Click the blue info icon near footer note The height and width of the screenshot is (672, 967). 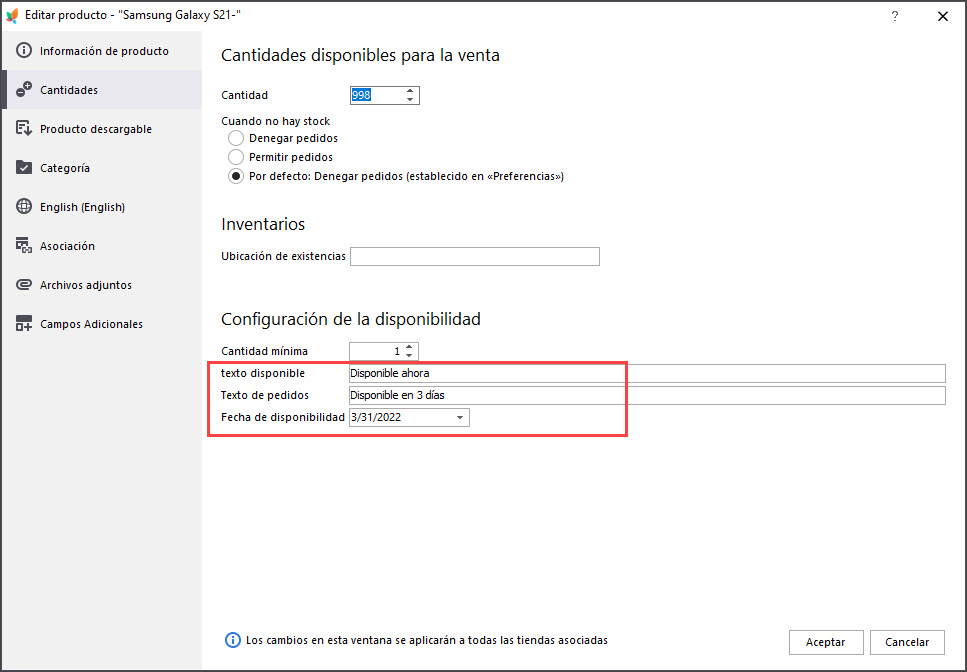coord(232,640)
